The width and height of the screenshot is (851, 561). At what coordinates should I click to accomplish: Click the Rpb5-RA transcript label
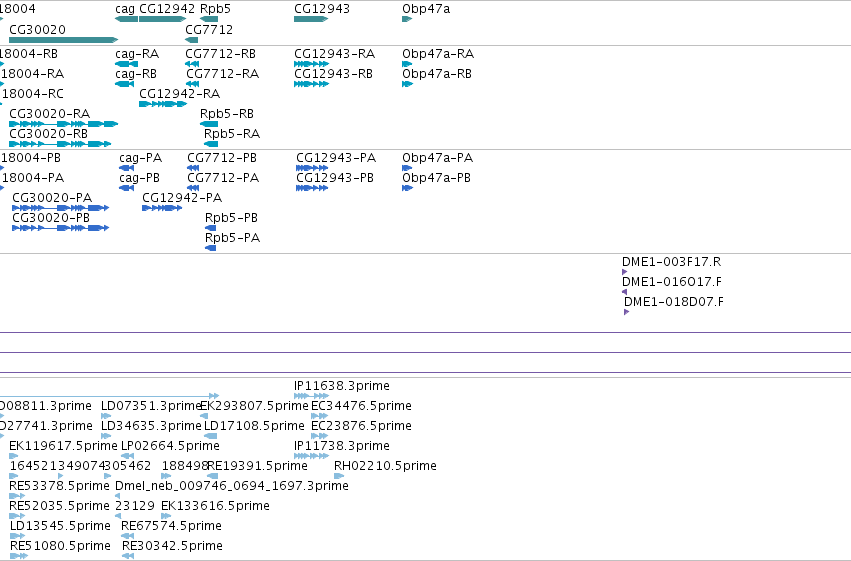coord(232,134)
